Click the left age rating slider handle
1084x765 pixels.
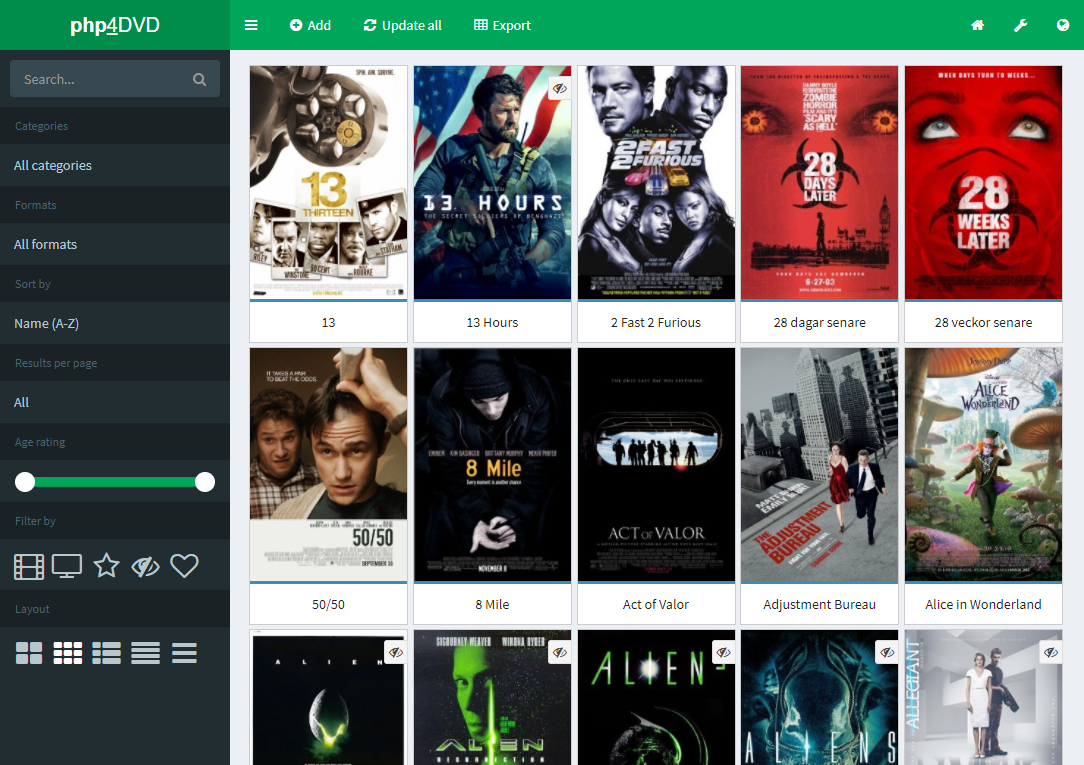point(25,482)
